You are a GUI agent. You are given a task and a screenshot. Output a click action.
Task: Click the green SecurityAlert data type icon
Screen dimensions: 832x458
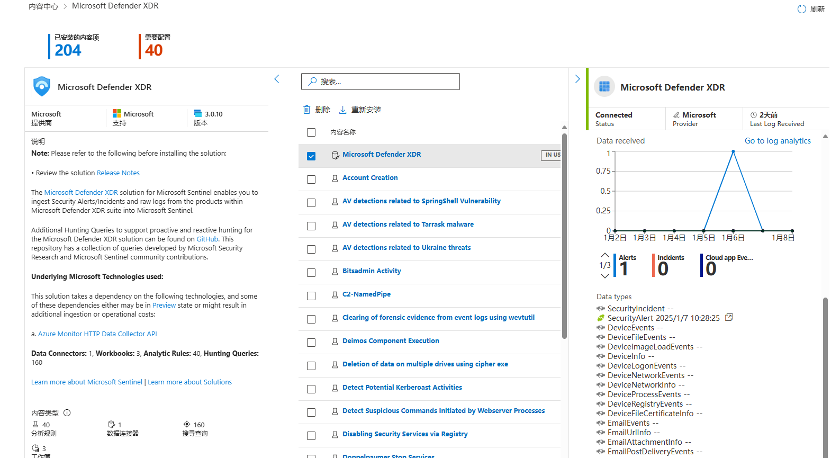[x=601, y=318]
